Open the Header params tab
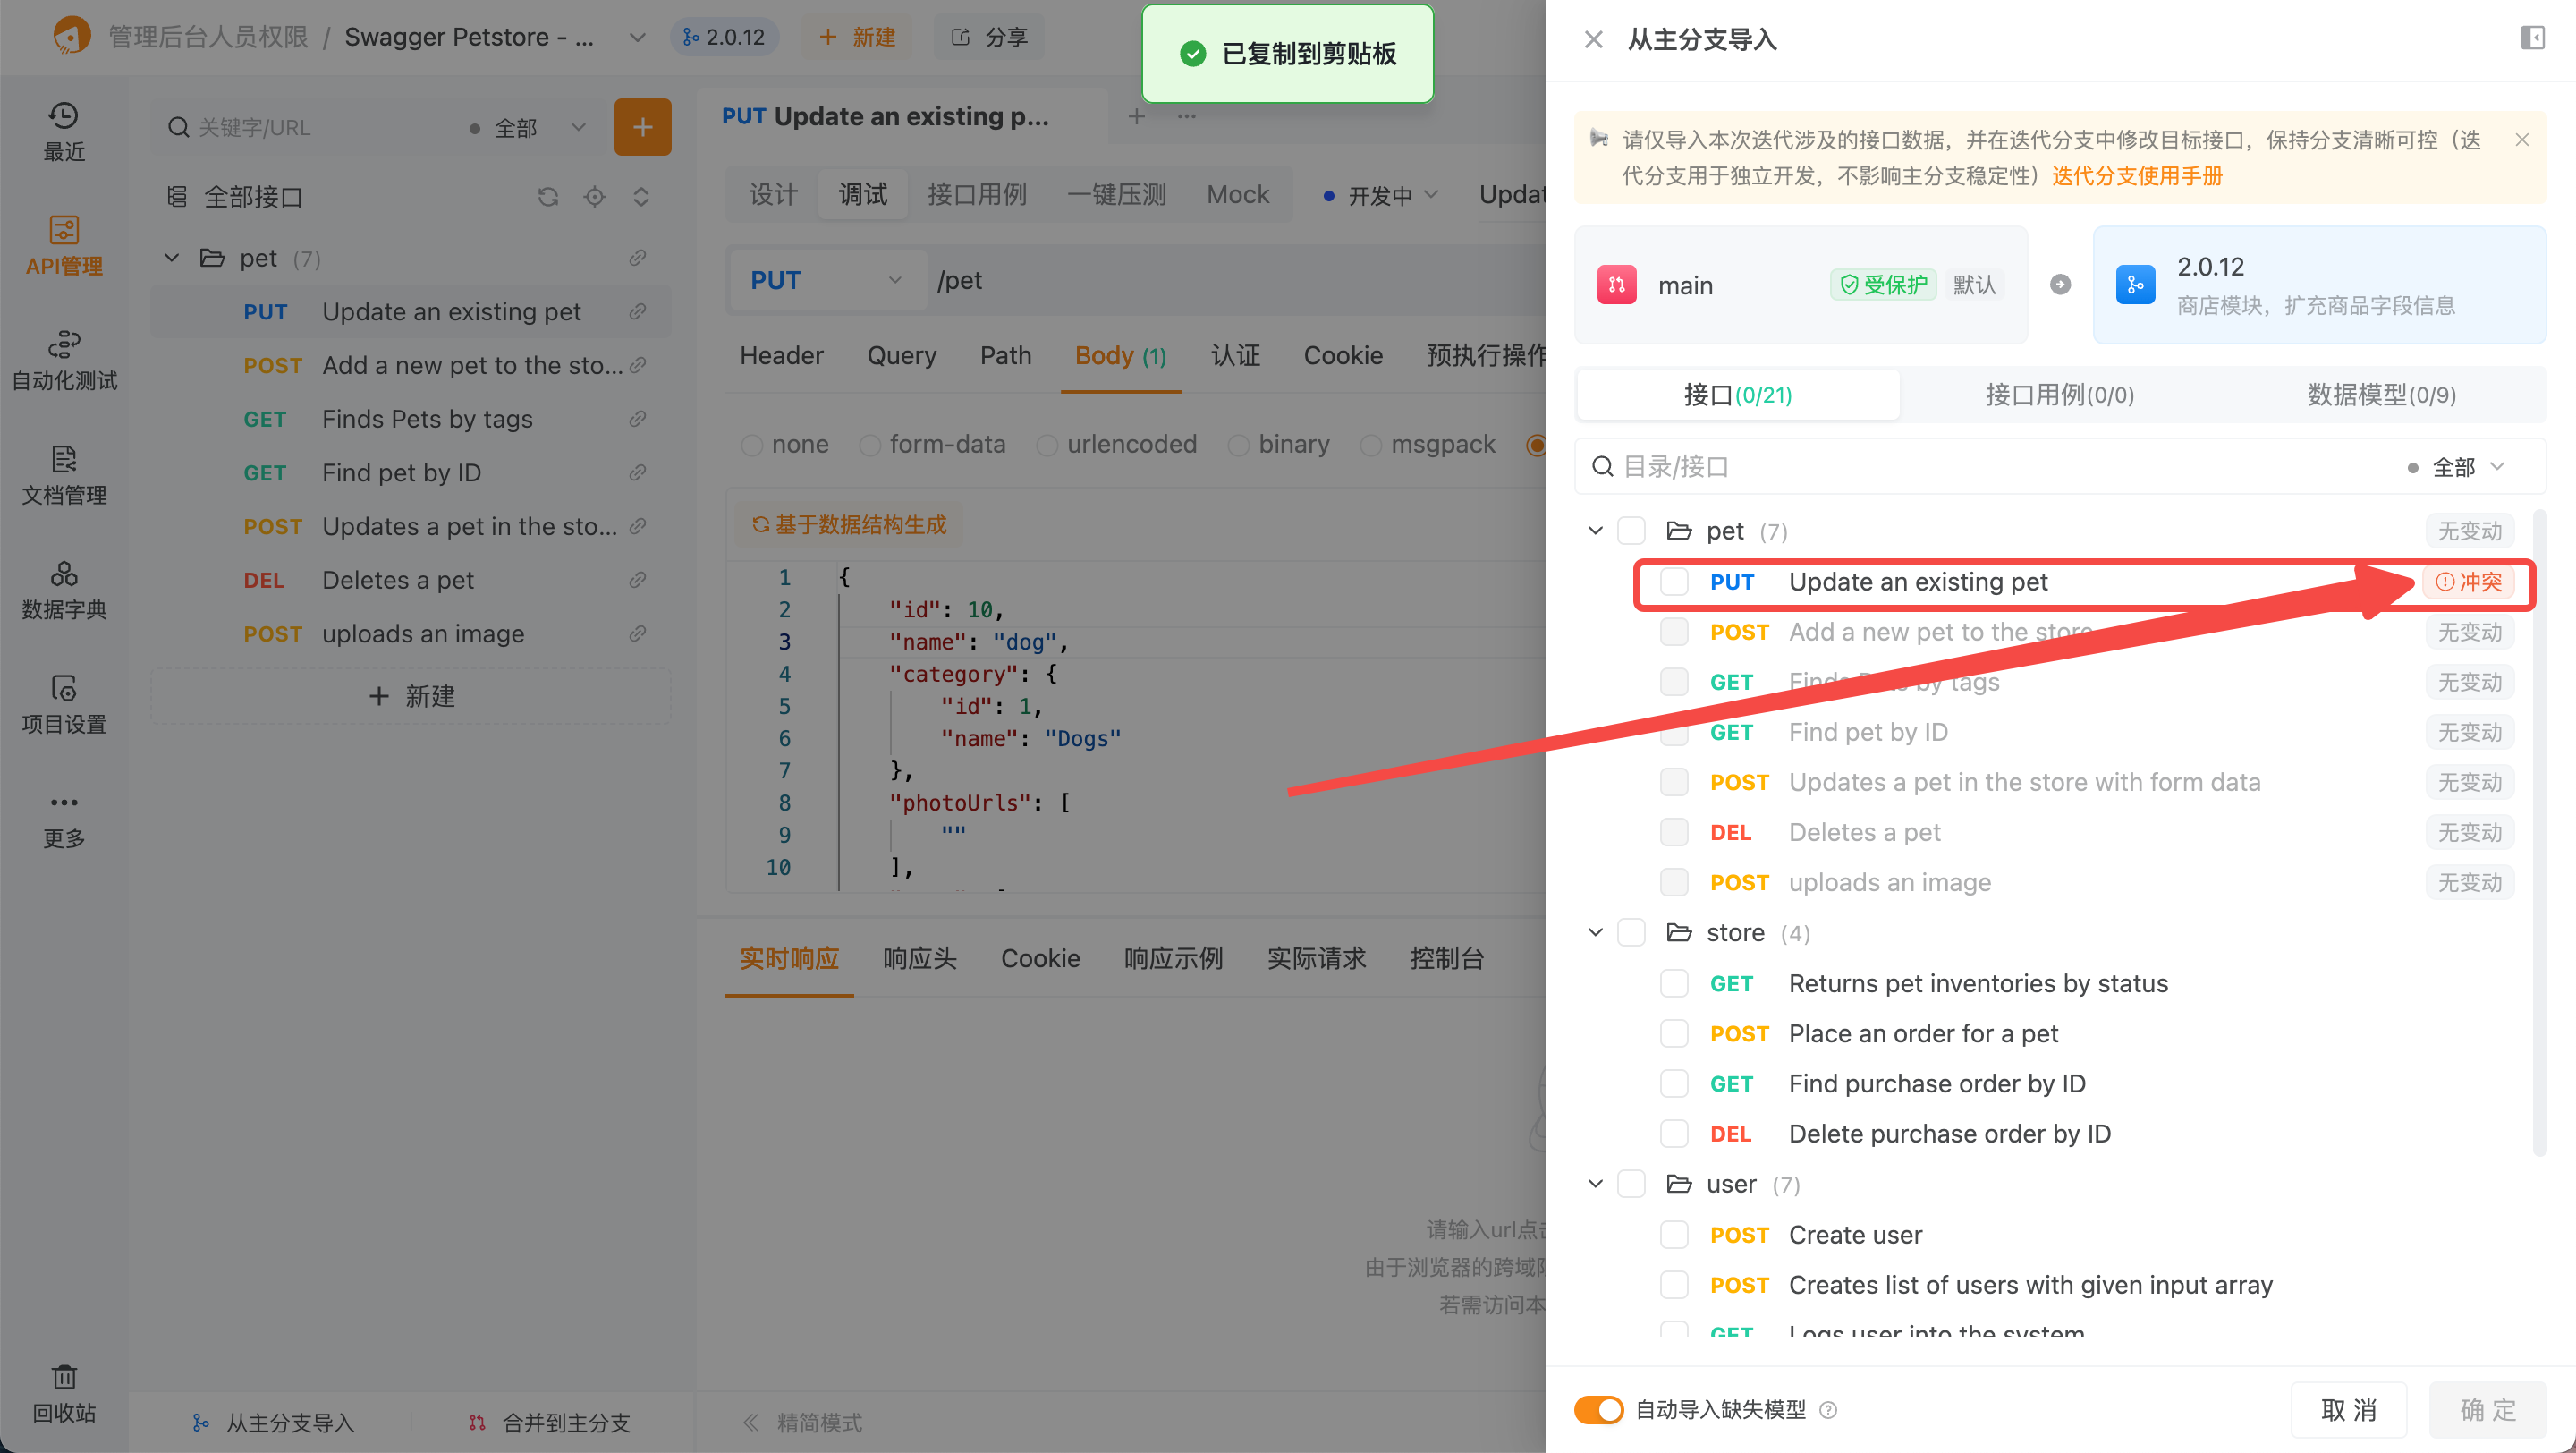2576x1453 pixels. [x=781, y=356]
